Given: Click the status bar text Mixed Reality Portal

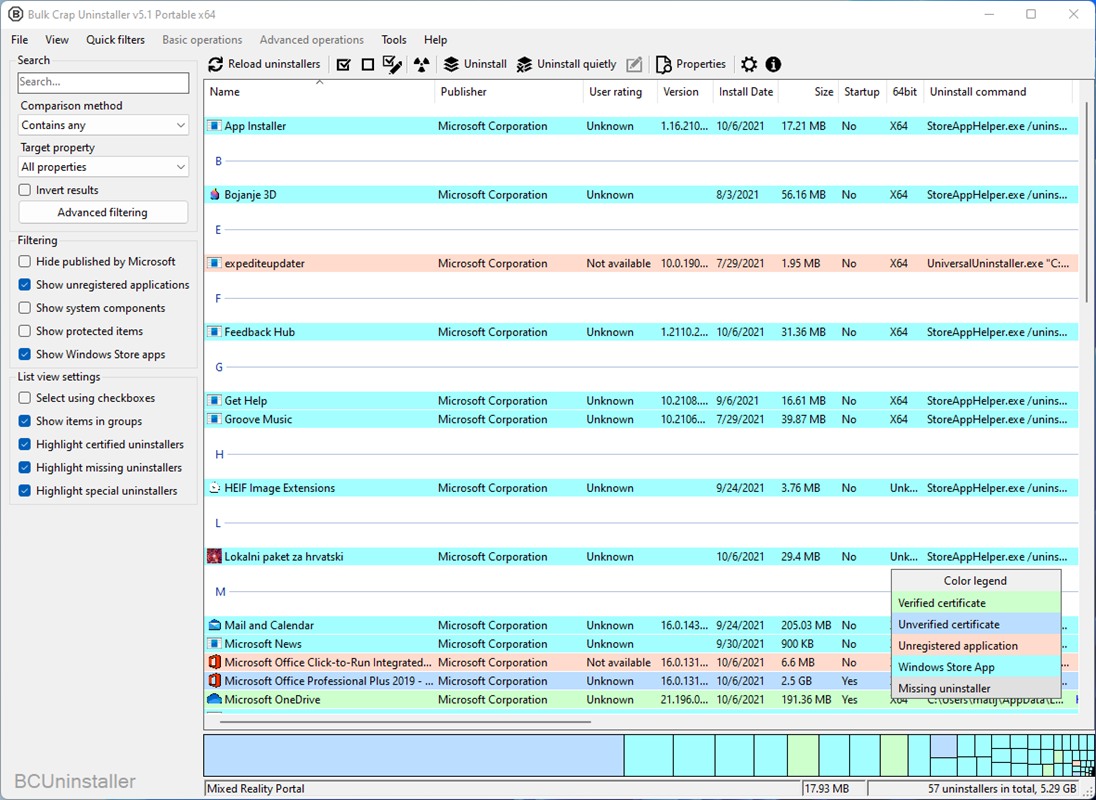Looking at the screenshot, I should click(x=256, y=789).
